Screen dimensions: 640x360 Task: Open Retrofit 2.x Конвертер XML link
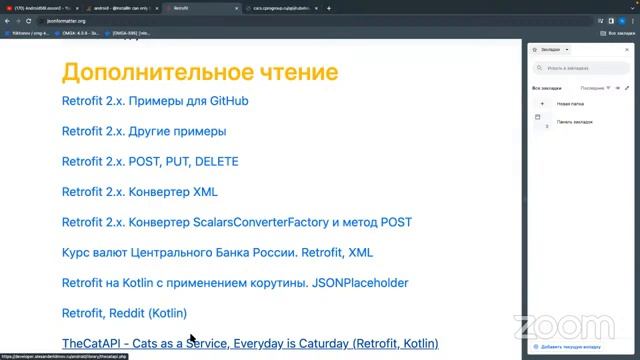click(x=140, y=192)
